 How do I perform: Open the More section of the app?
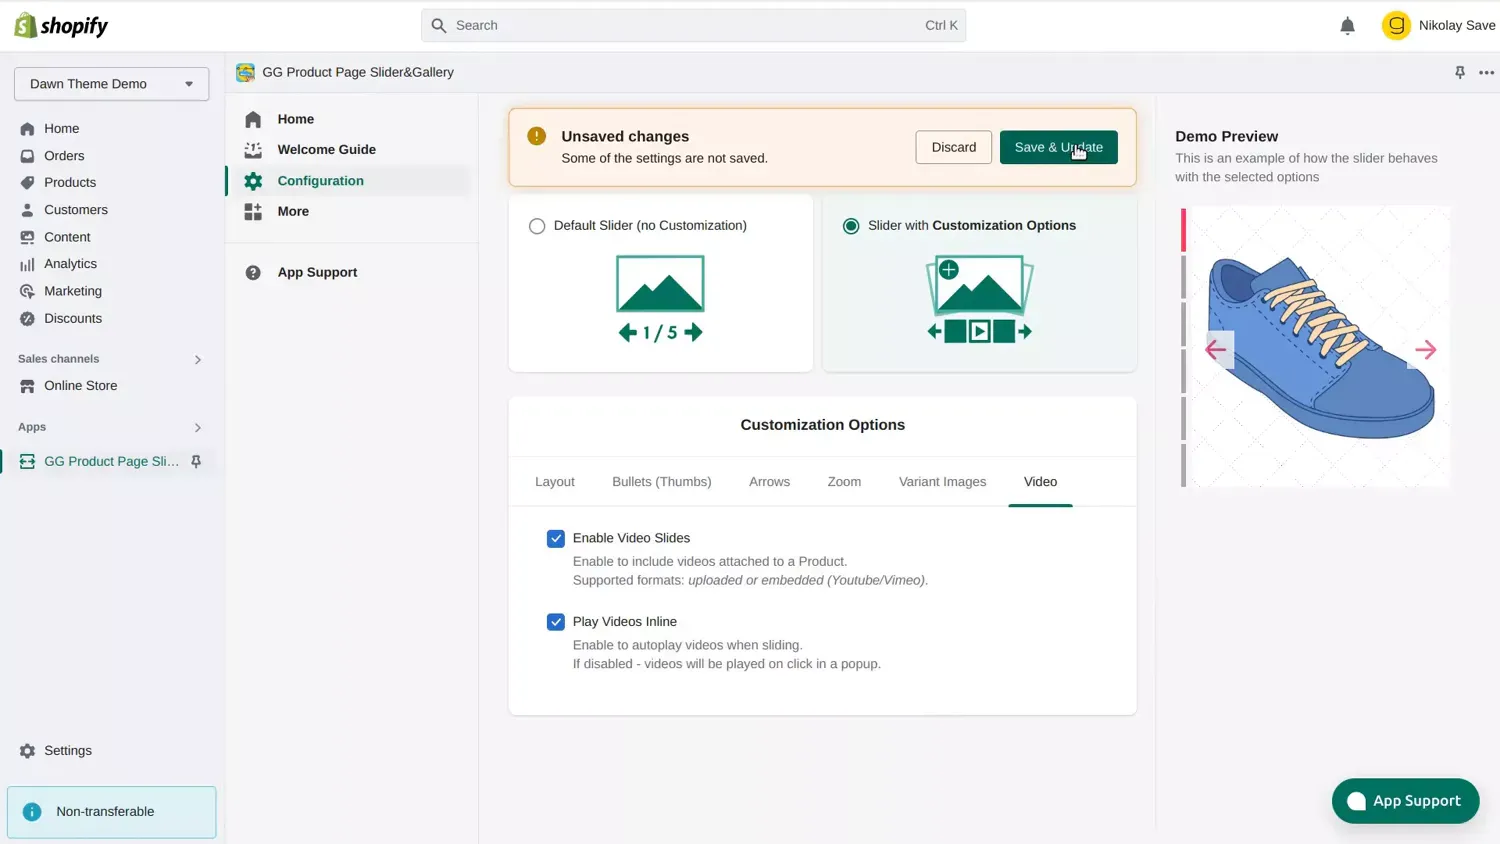click(x=292, y=211)
